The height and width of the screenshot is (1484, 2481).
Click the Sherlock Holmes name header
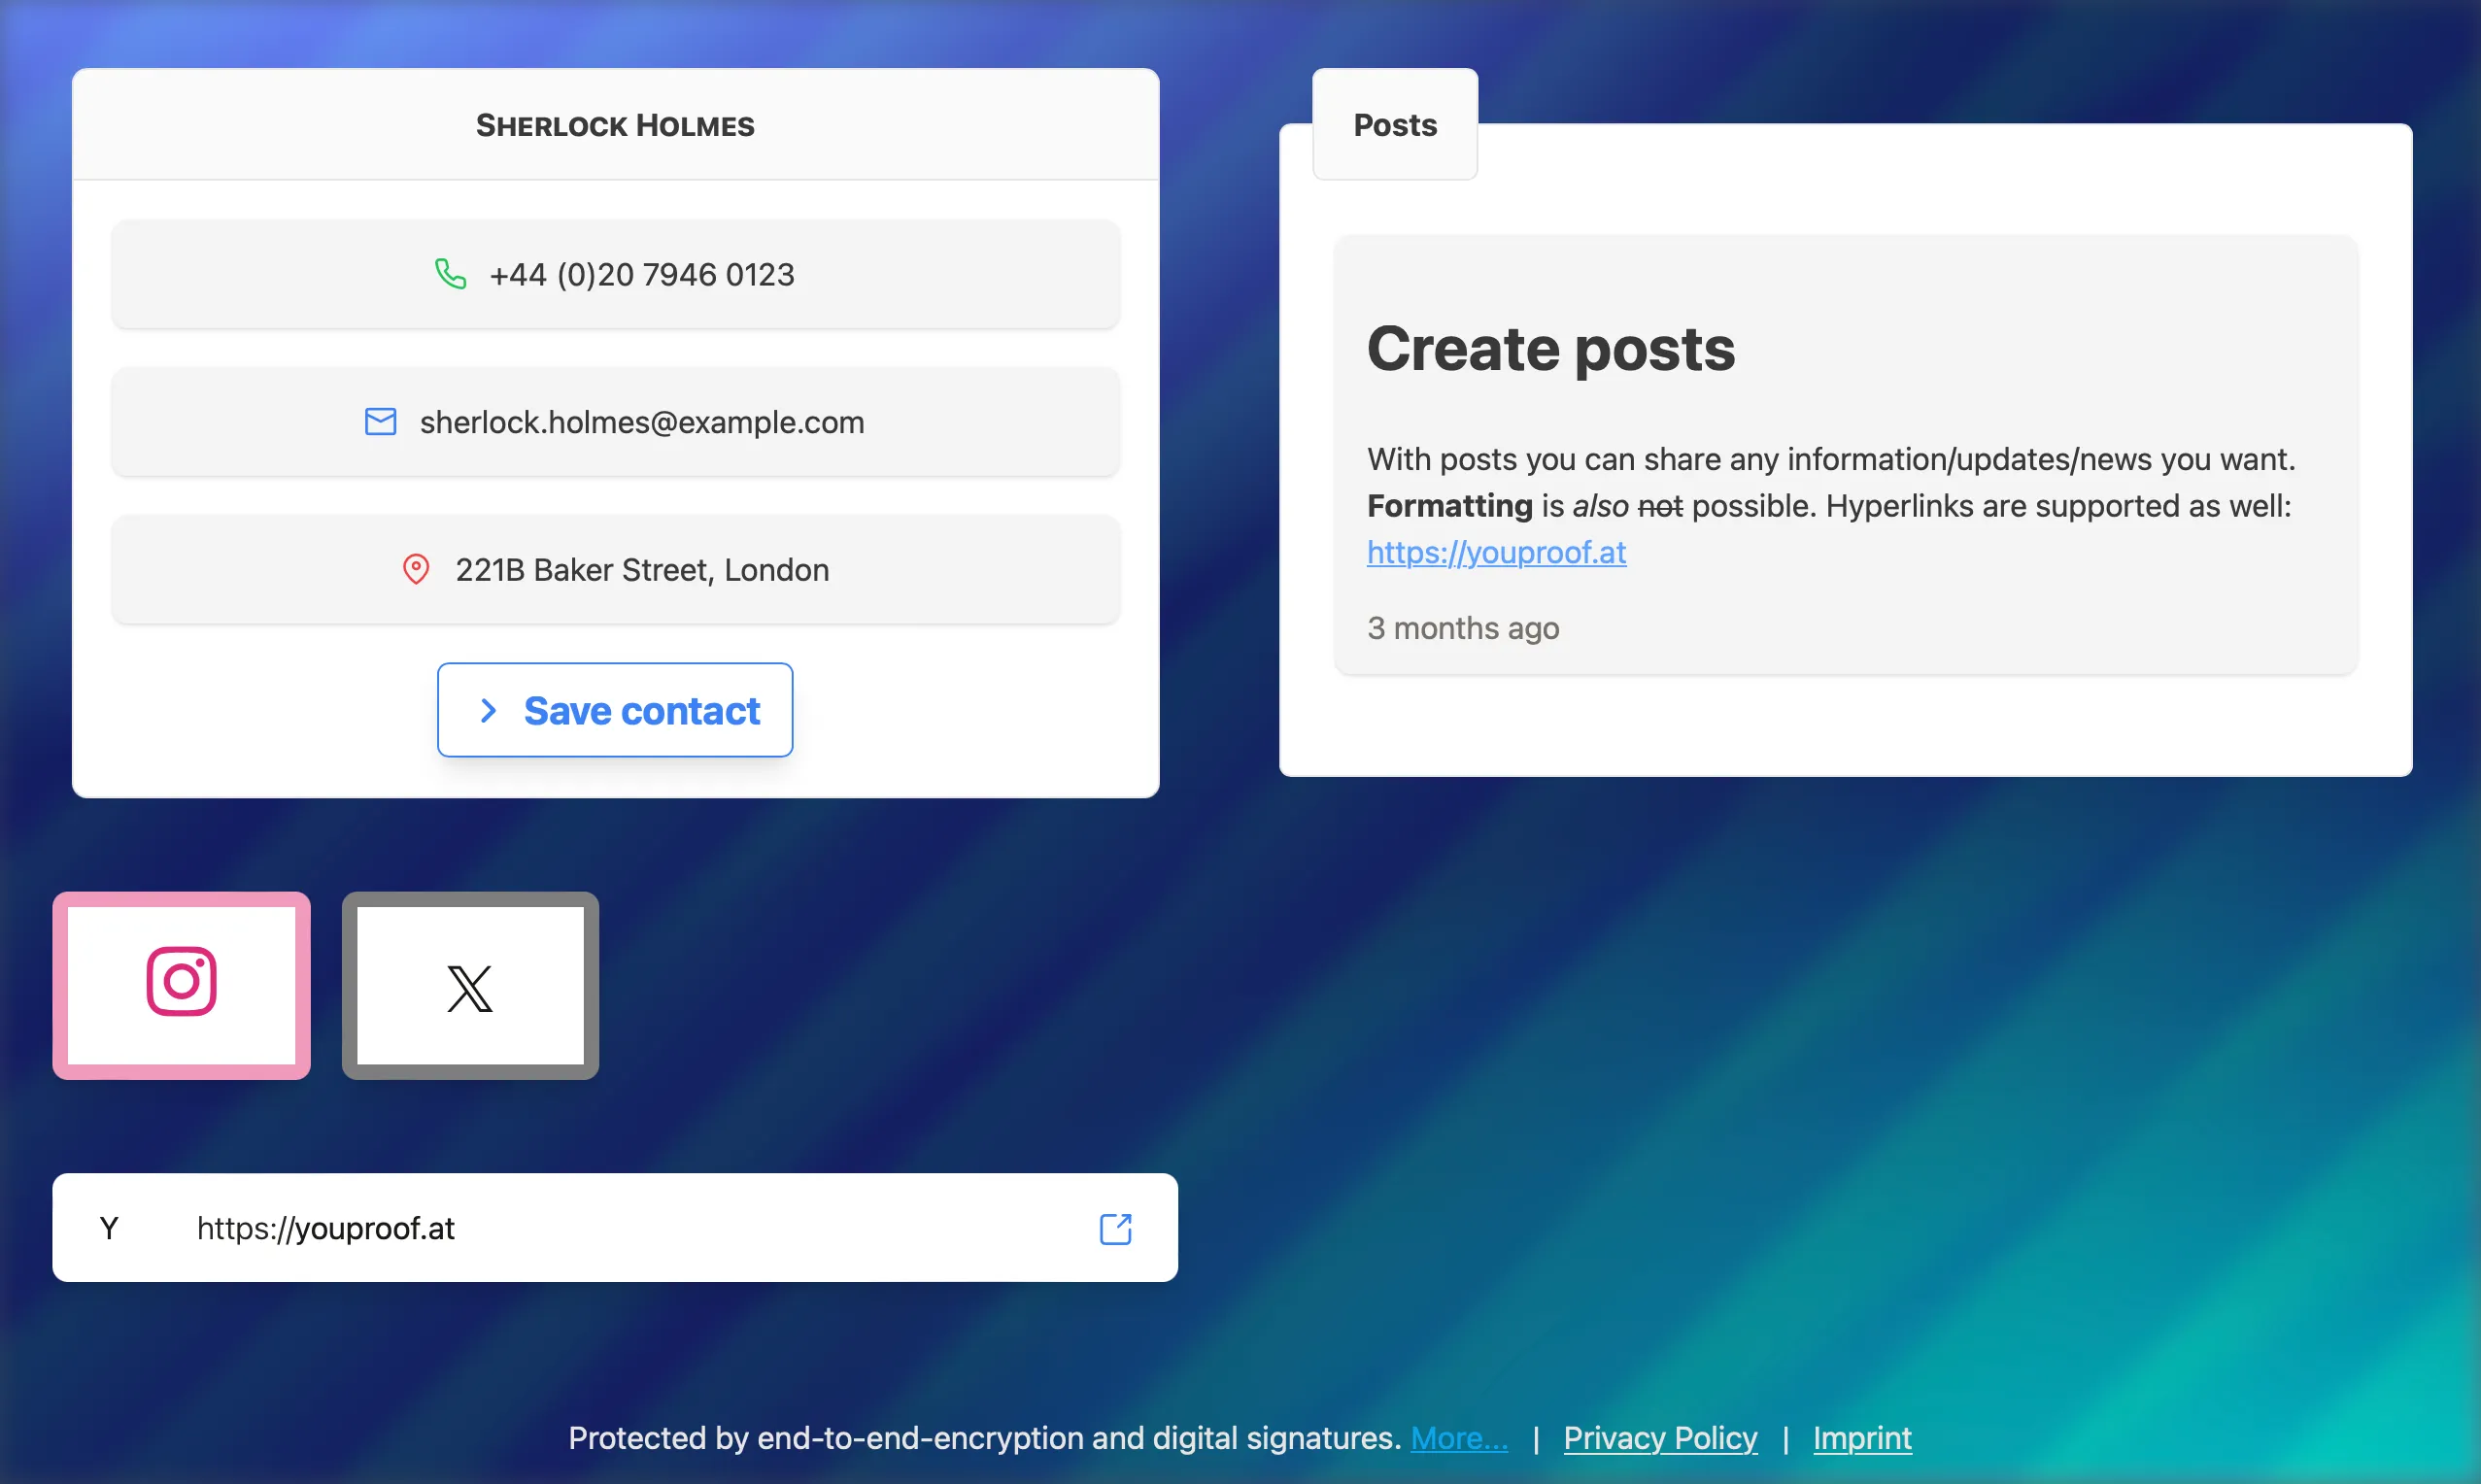click(615, 126)
